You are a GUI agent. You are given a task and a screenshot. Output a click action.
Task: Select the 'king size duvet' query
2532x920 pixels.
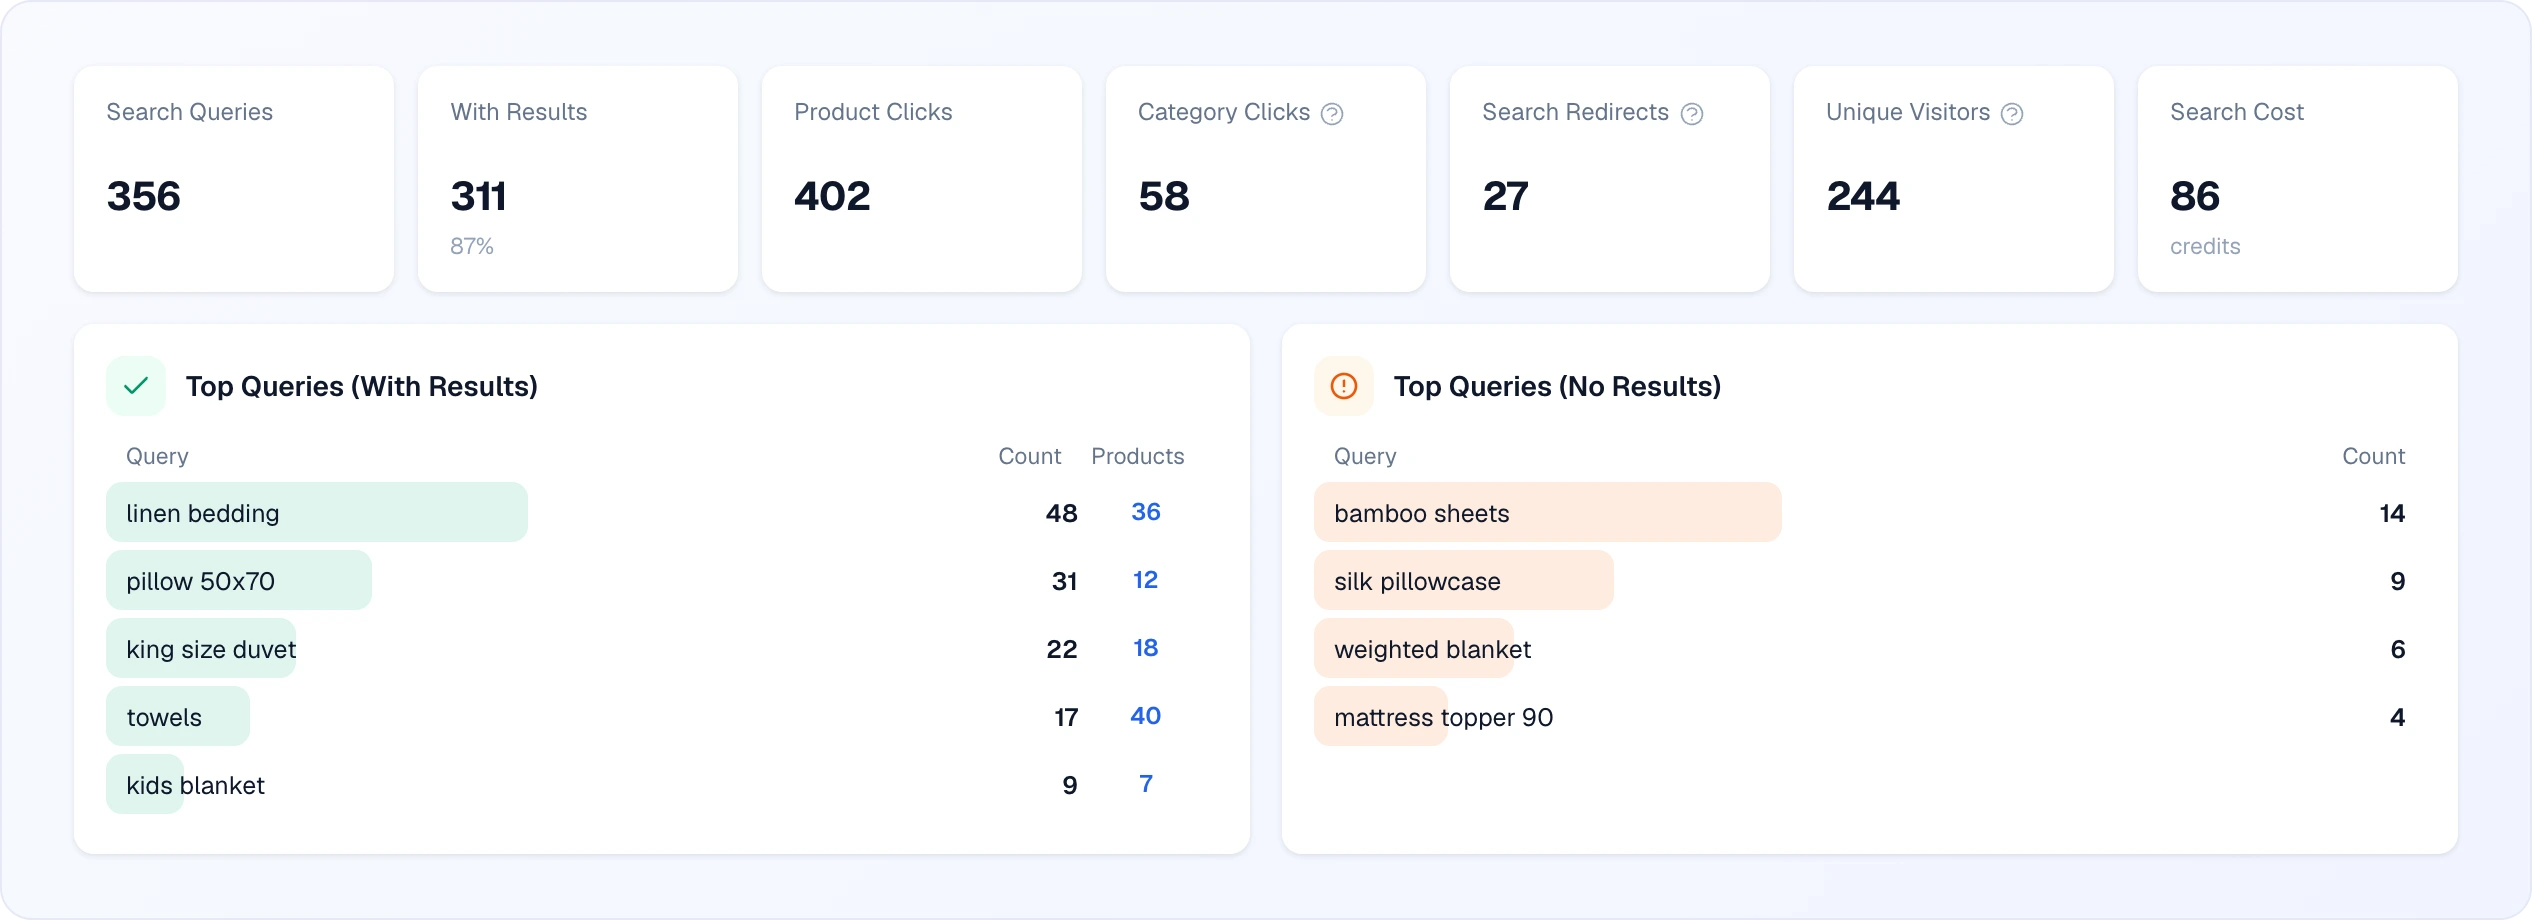(x=211, y=649)
